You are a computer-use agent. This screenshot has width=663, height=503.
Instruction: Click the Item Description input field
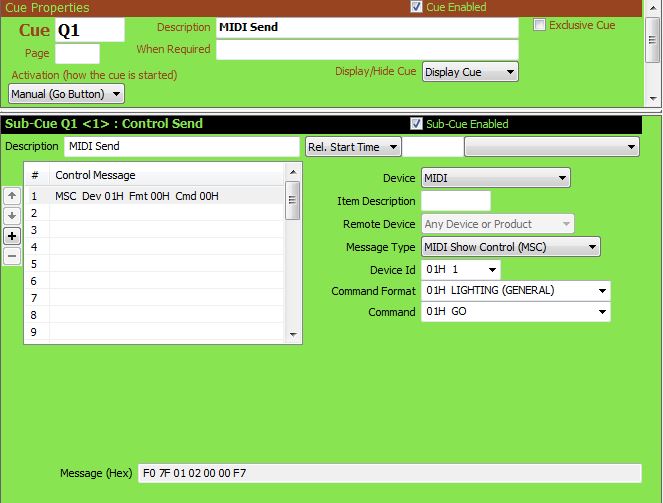click(455, 201)
